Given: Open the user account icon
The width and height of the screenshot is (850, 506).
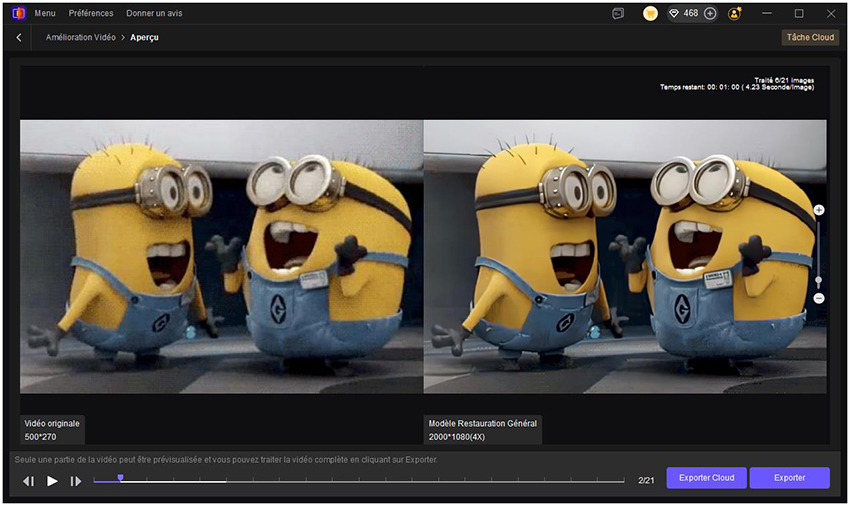Looking at the screenshot, I should pos(735,14).
